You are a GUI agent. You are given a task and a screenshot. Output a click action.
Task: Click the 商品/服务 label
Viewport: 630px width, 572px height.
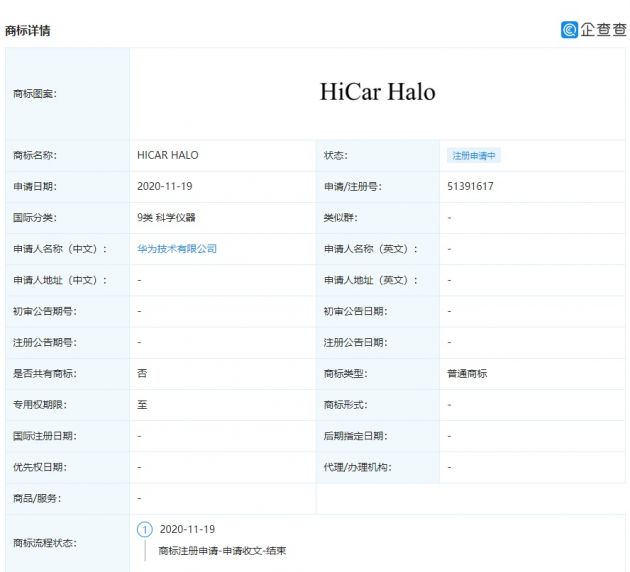(x=37, y=498)
